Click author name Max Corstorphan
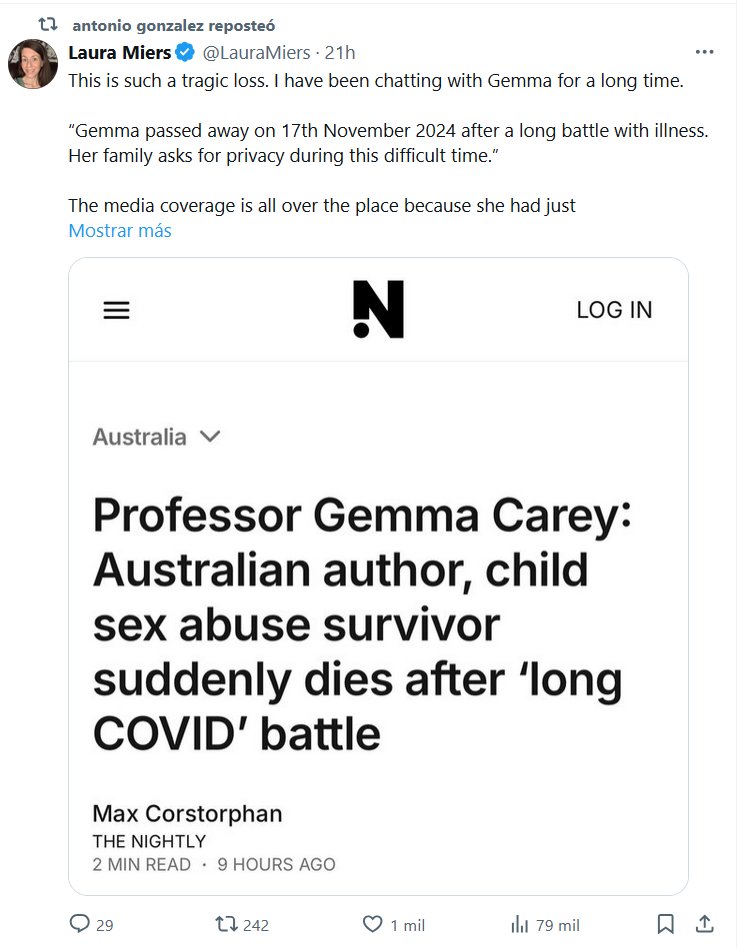The height and width of the screenshot is (948, 744). 187,813
